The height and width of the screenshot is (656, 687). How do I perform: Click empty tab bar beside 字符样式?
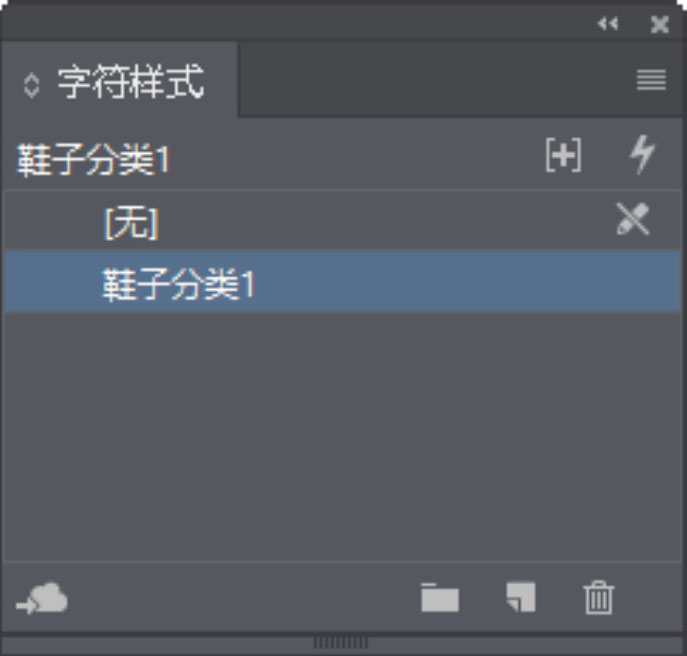point(434,80)
